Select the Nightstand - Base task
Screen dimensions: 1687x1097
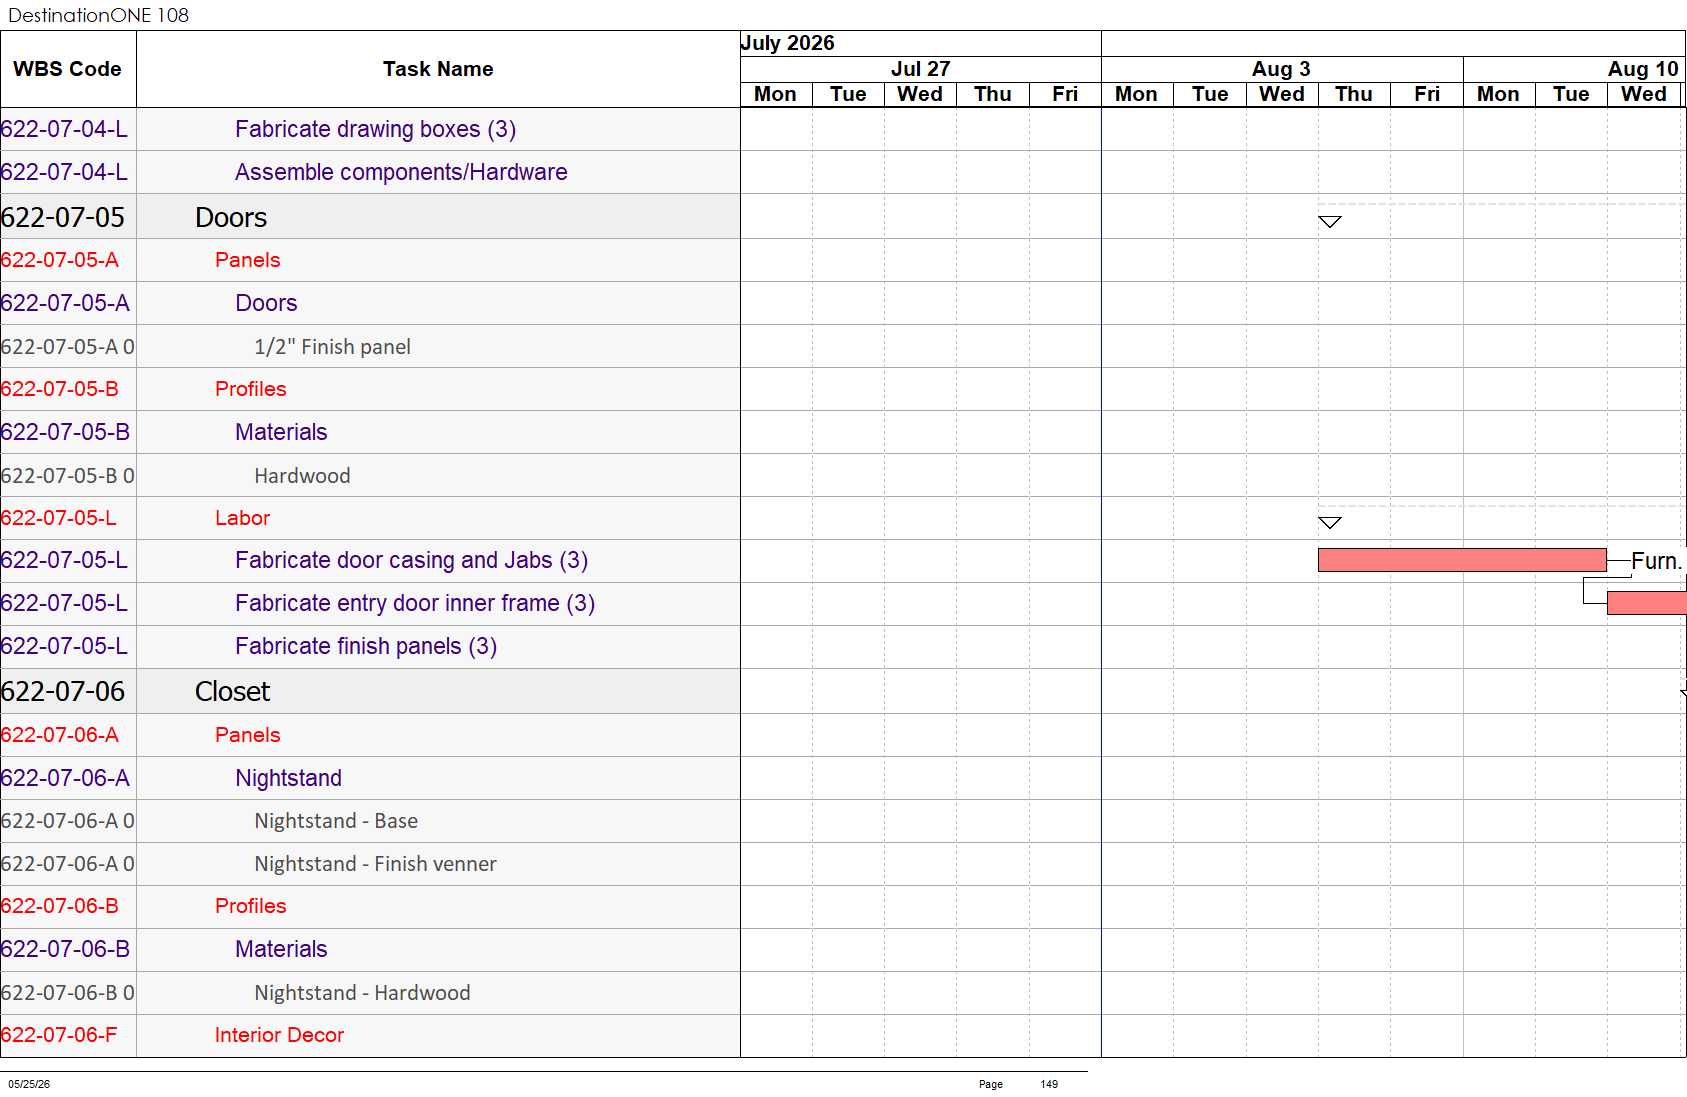coord(336,821)
